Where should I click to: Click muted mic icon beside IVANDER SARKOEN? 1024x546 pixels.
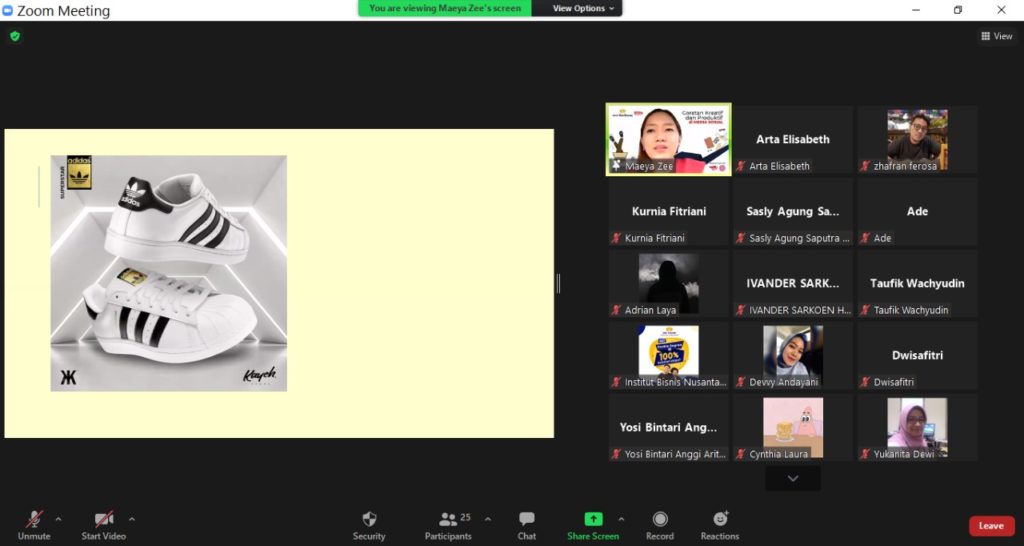pos(741,310)
